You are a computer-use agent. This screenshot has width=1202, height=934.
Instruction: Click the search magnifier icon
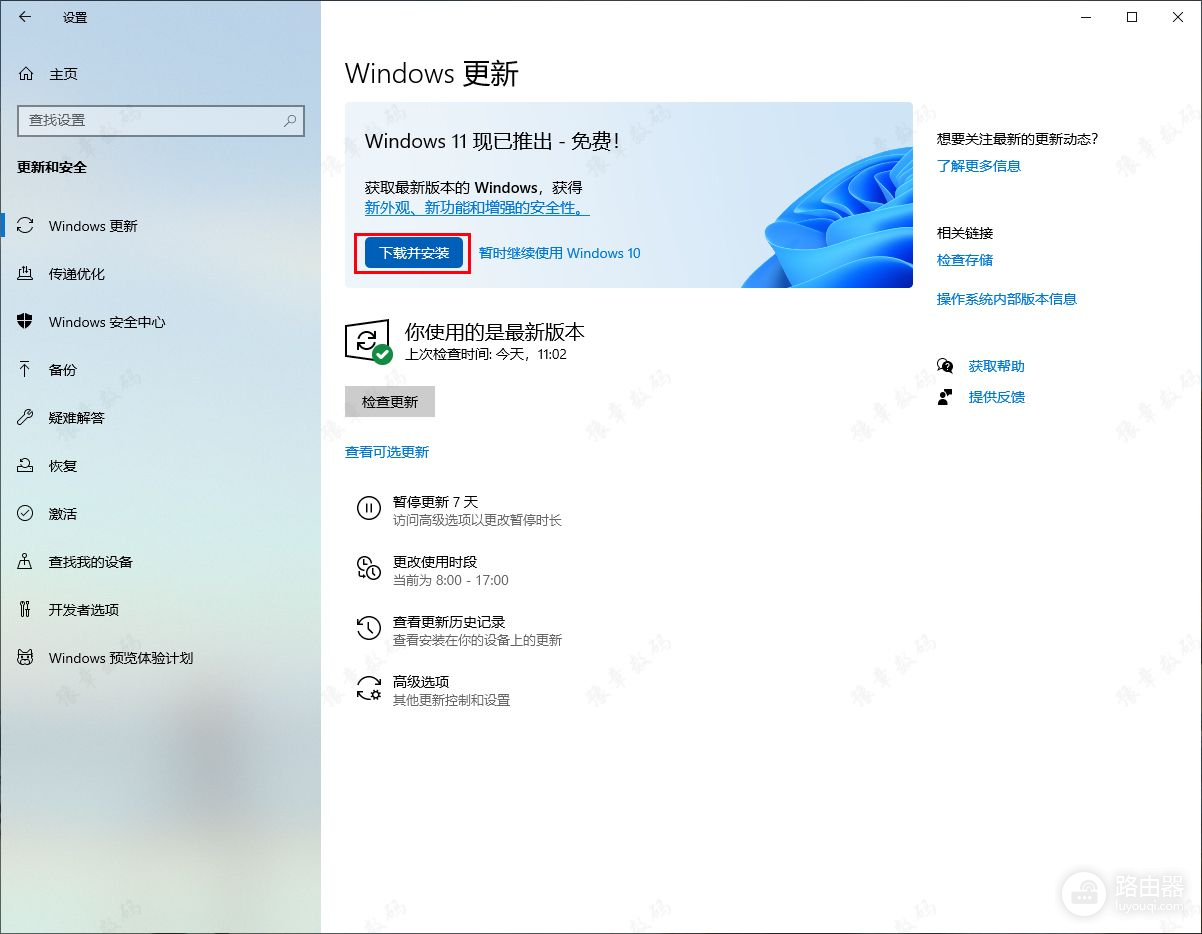coord(290,121)
